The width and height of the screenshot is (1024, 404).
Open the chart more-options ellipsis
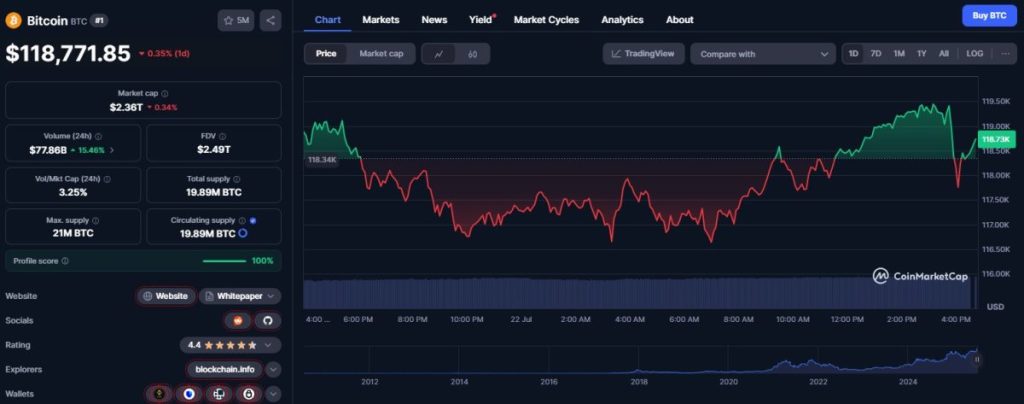click(1004, 54)
